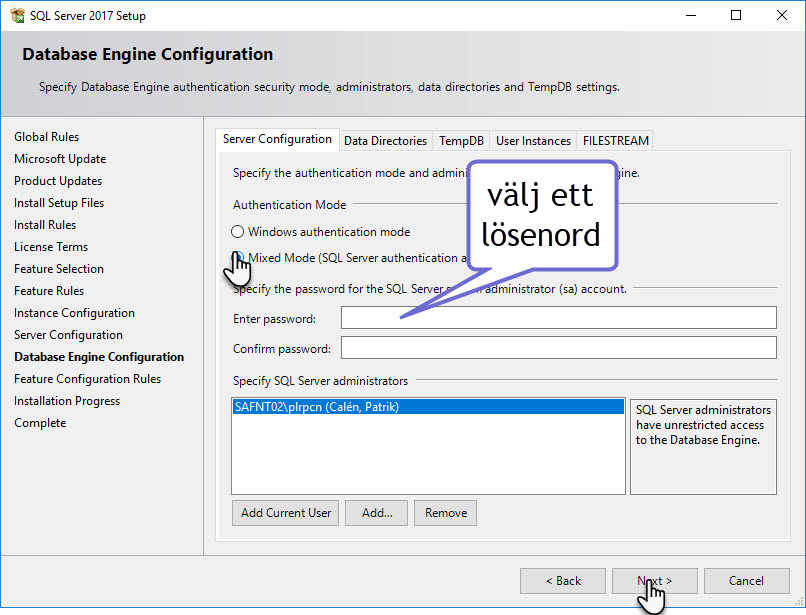
Task: Click the administrators help text box
Action: (x=703, y=447)
